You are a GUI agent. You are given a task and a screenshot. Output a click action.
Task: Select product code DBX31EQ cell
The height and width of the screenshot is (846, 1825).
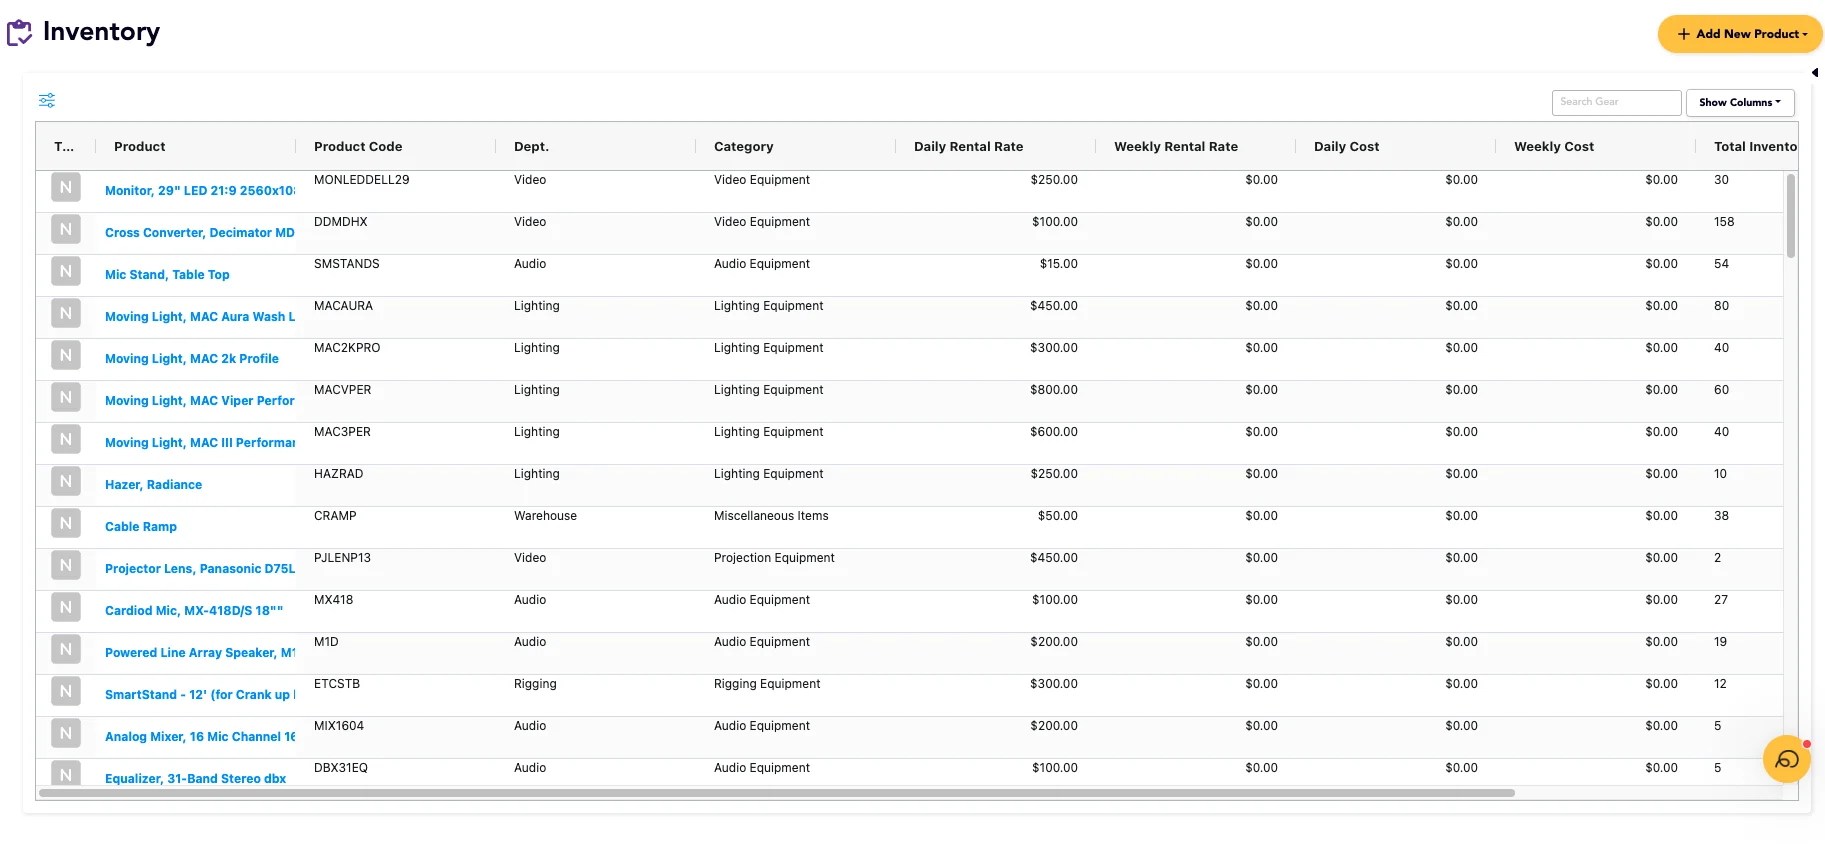tap(341, 768)
